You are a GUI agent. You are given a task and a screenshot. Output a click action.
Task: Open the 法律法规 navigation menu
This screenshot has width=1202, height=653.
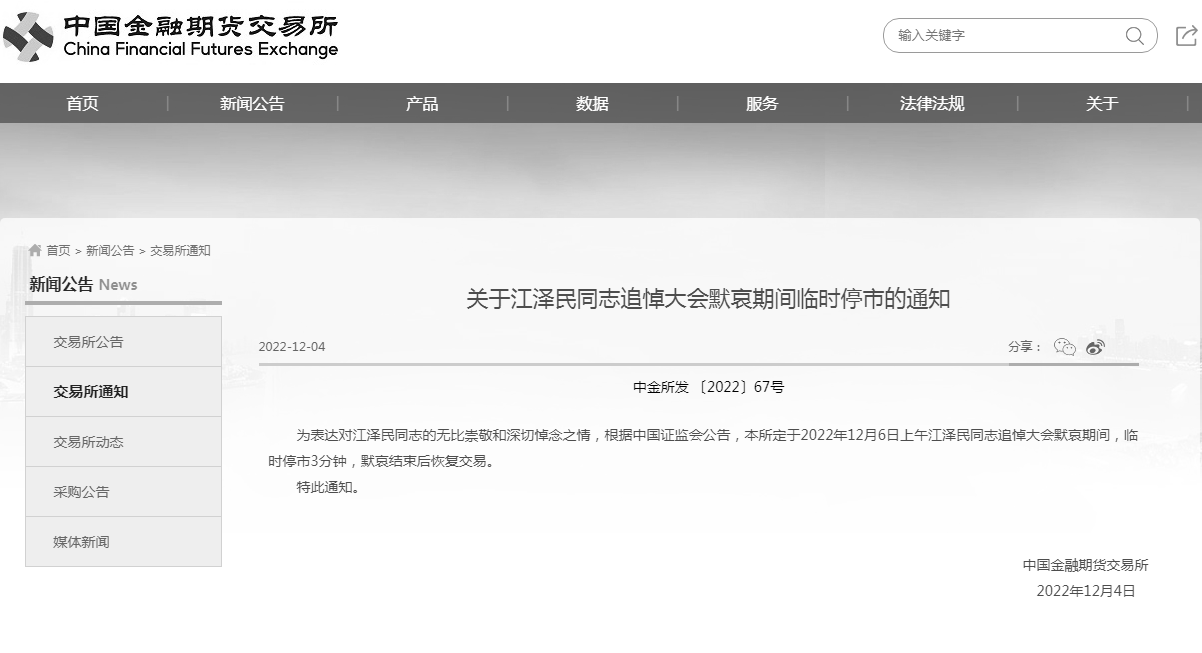(932, 103)
